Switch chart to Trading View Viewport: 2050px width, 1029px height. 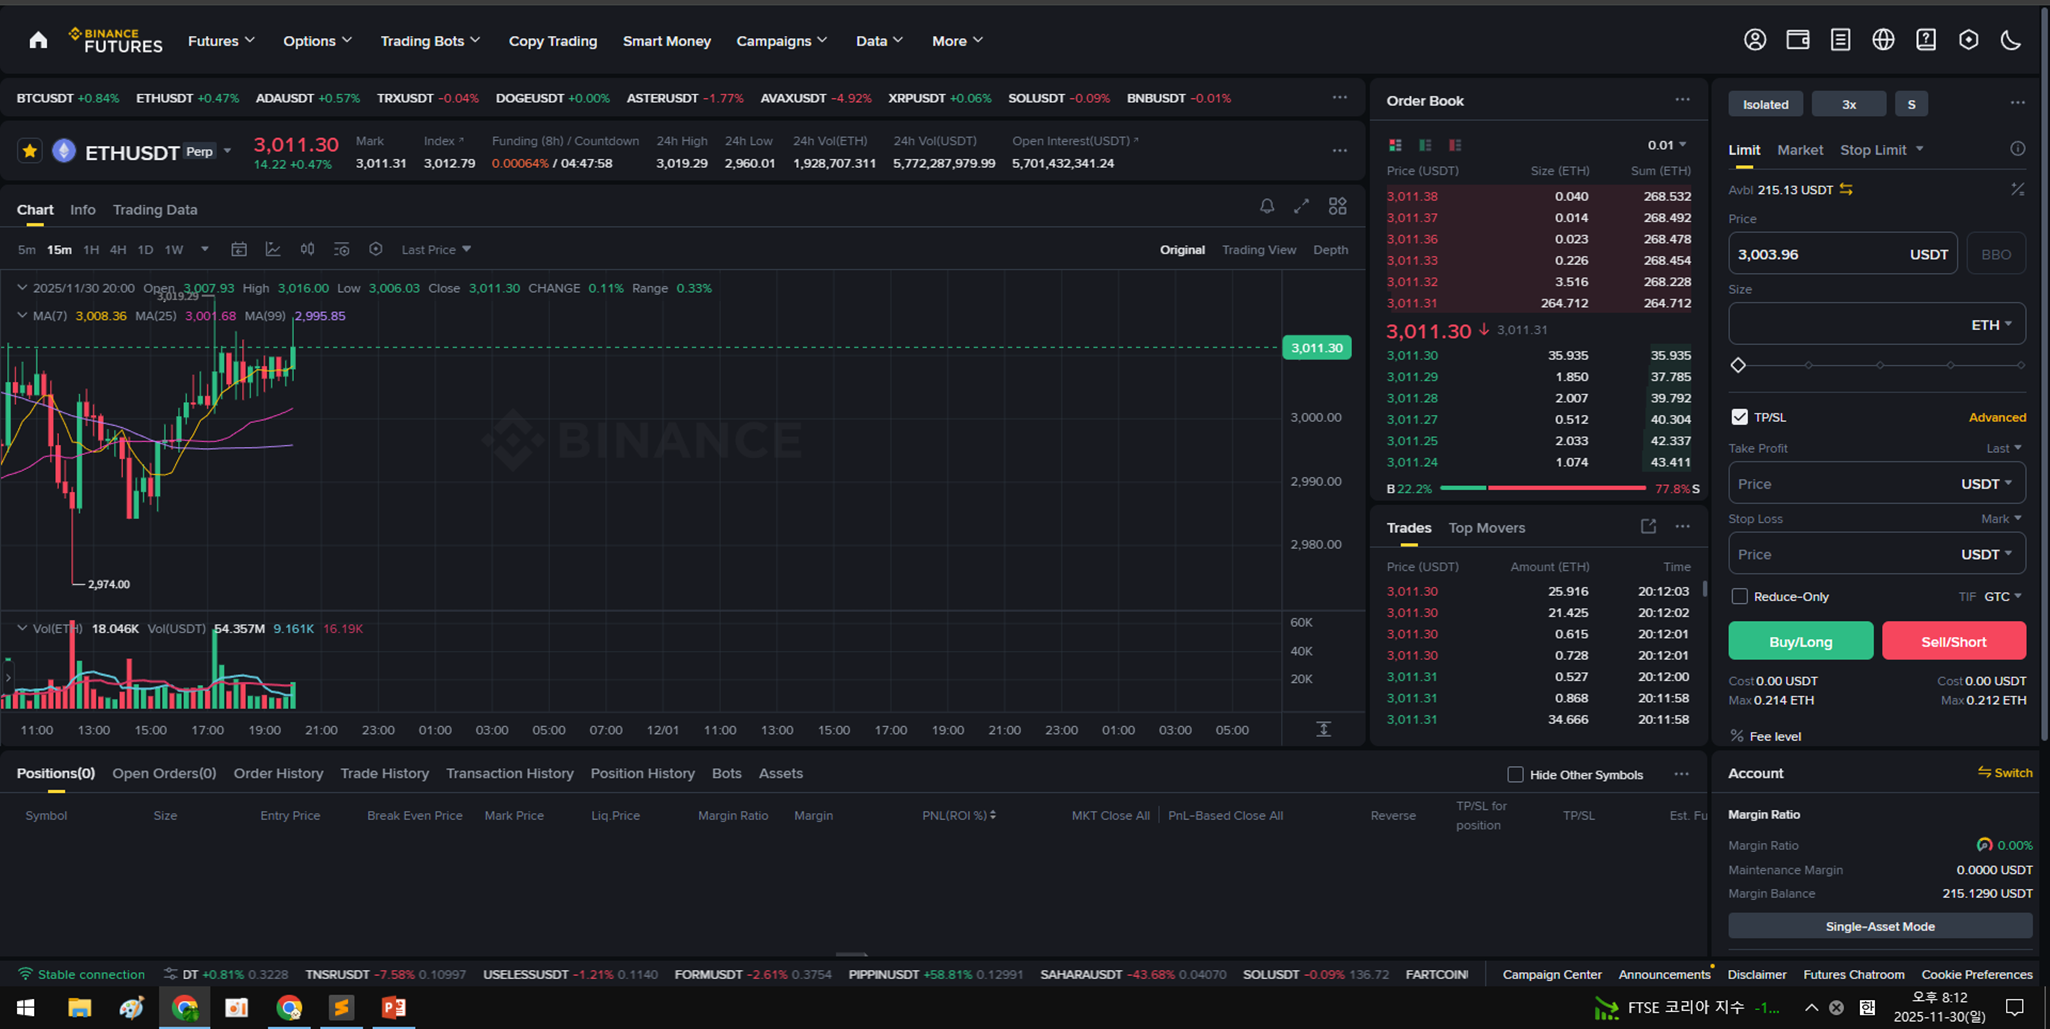point(1259,249)
